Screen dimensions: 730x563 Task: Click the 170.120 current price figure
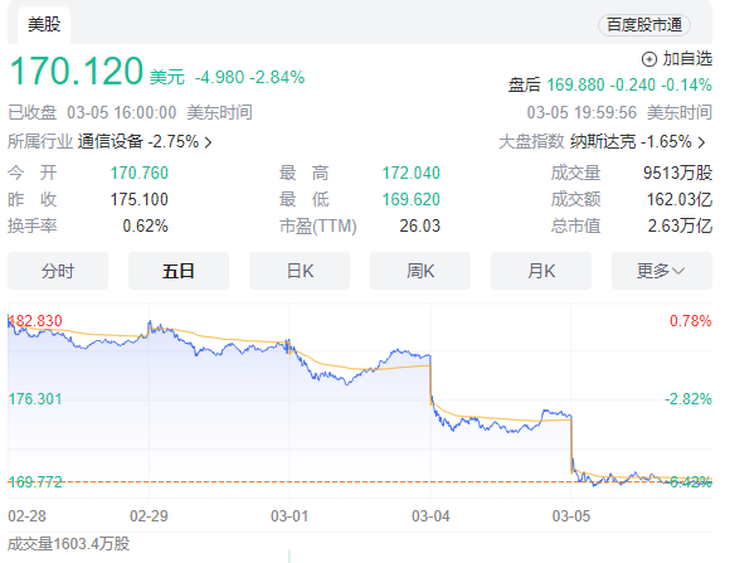pos(76,71)
